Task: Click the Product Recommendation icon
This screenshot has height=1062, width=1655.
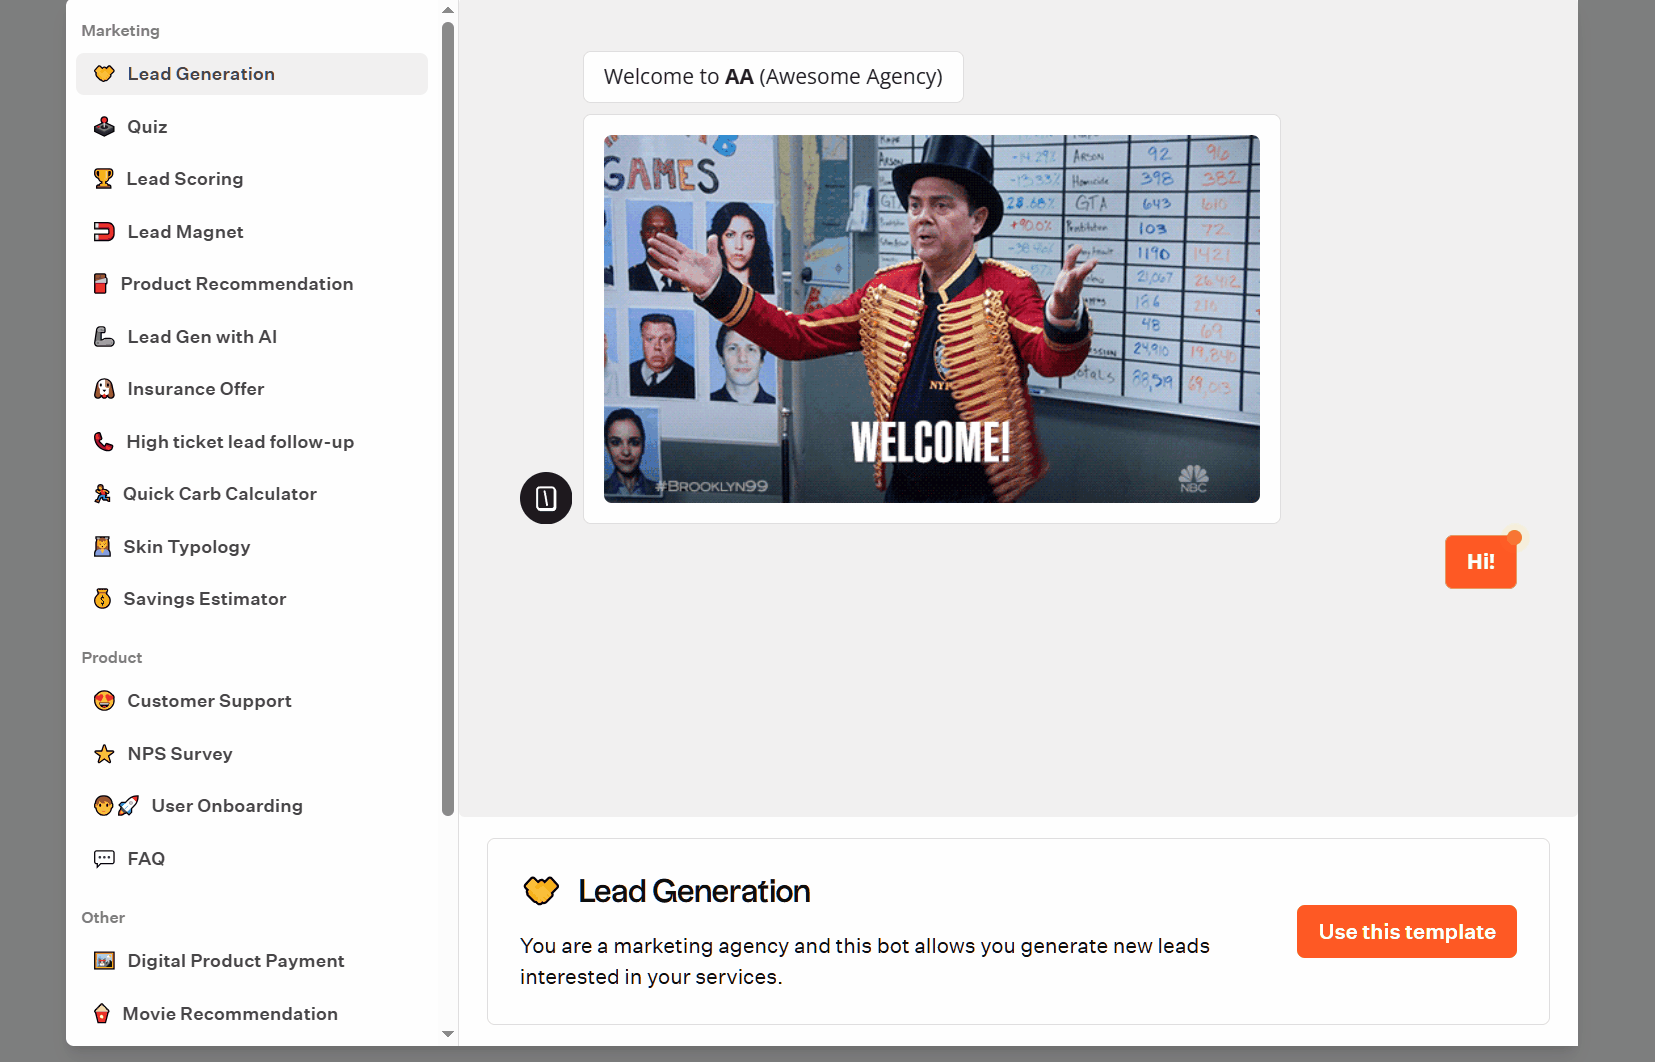Action: pos(100,284)
